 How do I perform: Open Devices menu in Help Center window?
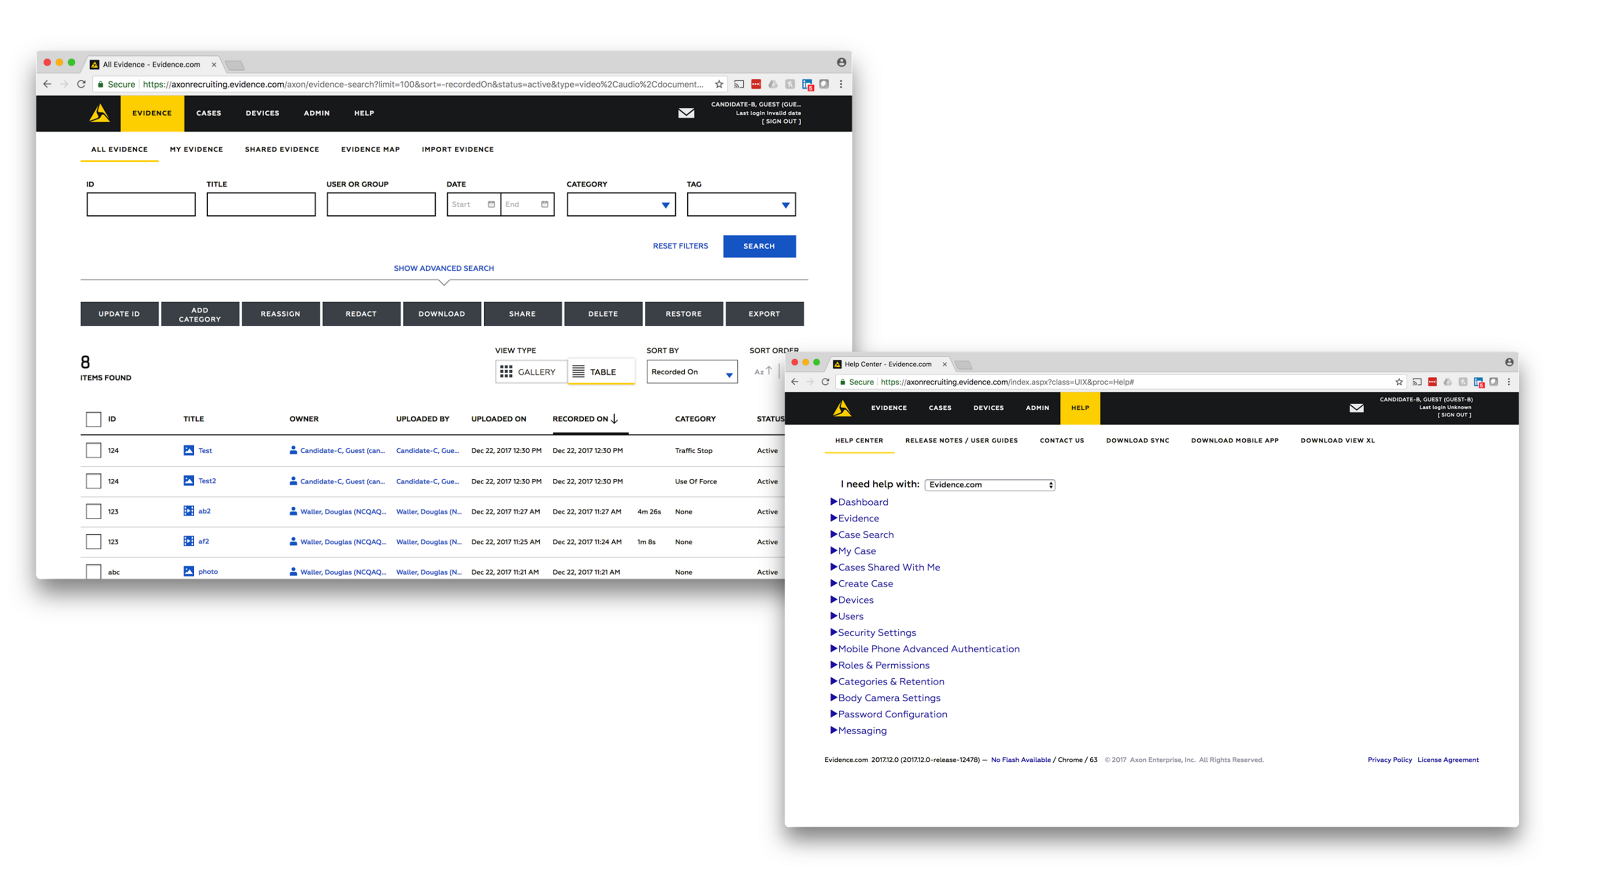point(988,408)
